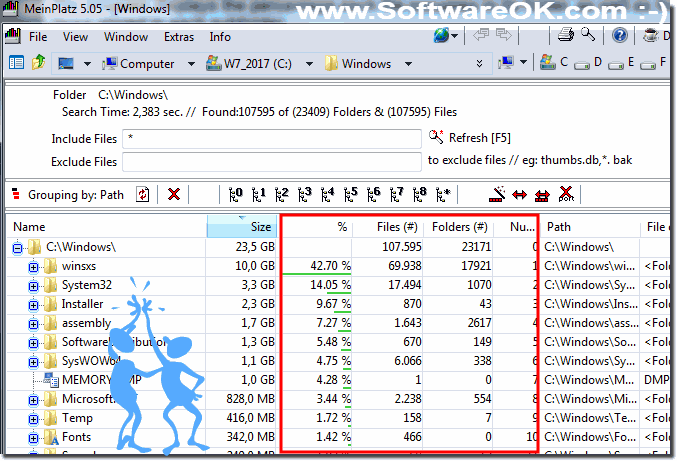Click the Include Files input field
Viewport: 677px width, 461px height.
point(271,139)
